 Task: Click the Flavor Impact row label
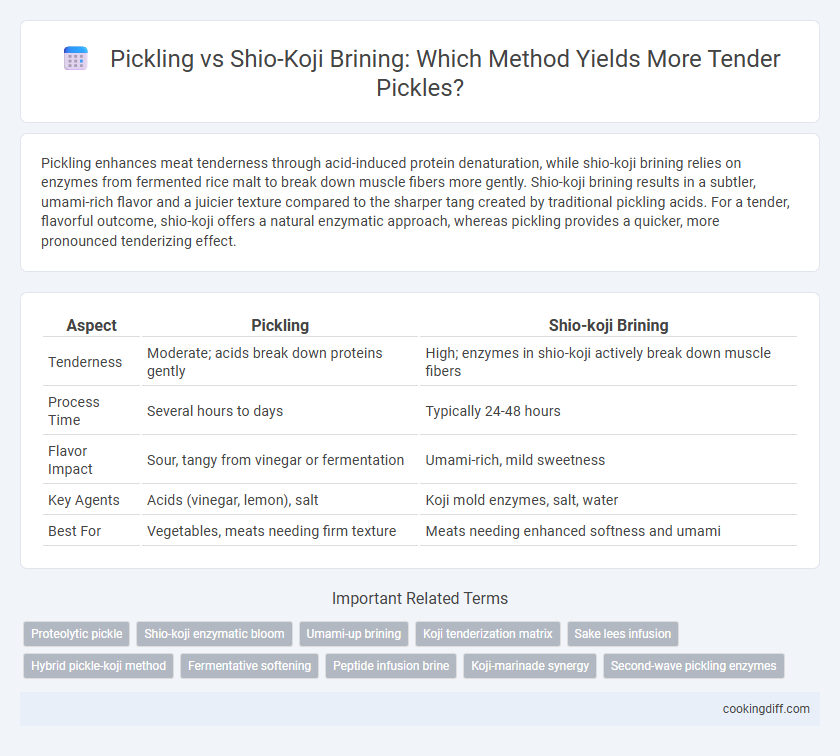click(70, 460)
